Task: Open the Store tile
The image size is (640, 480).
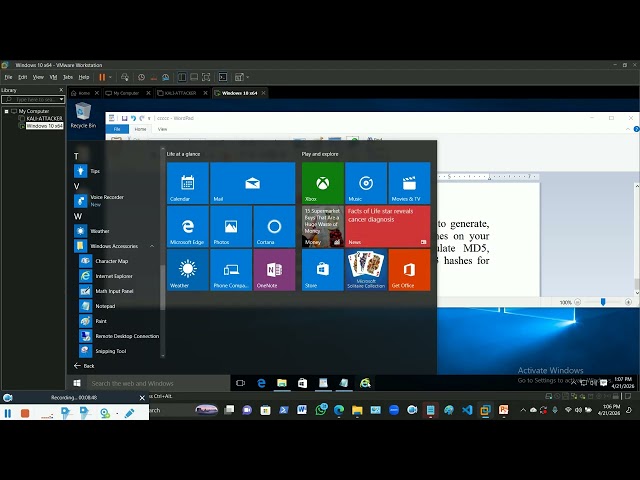Action: click(x=323, y=270)
